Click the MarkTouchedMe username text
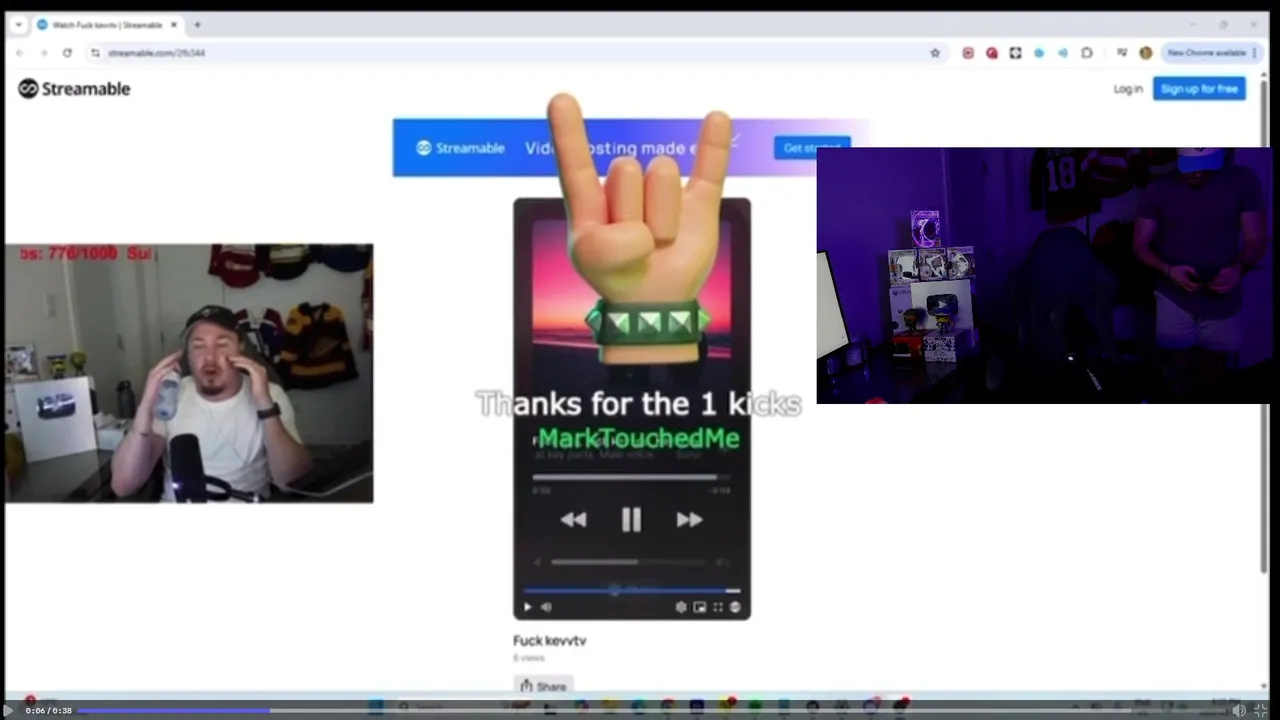The image size is (1280, 720). pyautogui.click(x=639, y=438)
